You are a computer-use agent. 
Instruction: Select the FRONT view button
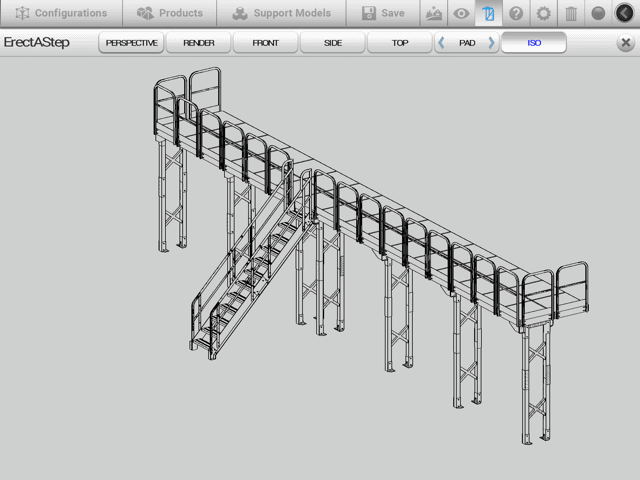tap(266, 43)
